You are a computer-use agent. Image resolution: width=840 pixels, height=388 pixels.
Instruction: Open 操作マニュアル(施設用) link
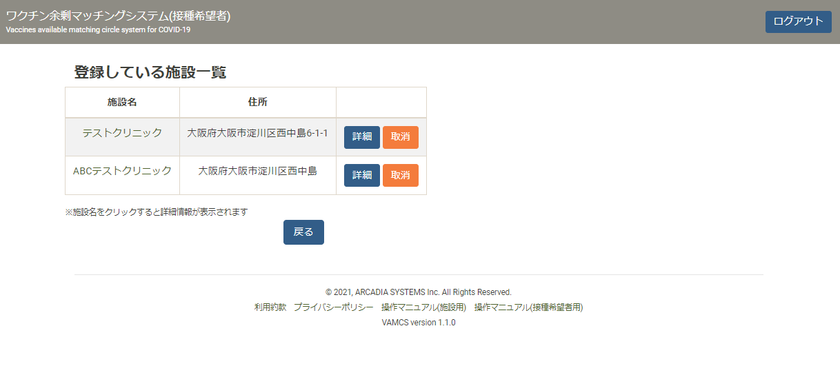424,308
